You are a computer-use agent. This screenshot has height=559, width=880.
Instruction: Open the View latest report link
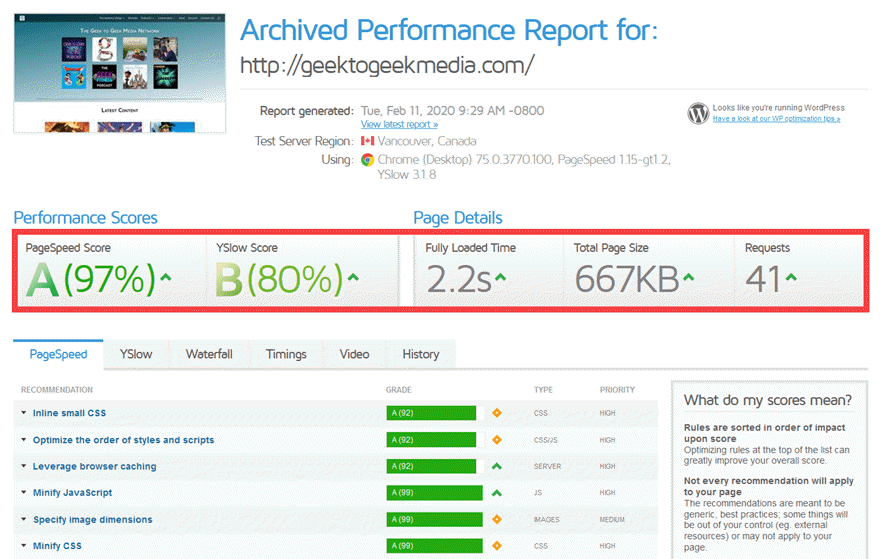tap(399, 125)
